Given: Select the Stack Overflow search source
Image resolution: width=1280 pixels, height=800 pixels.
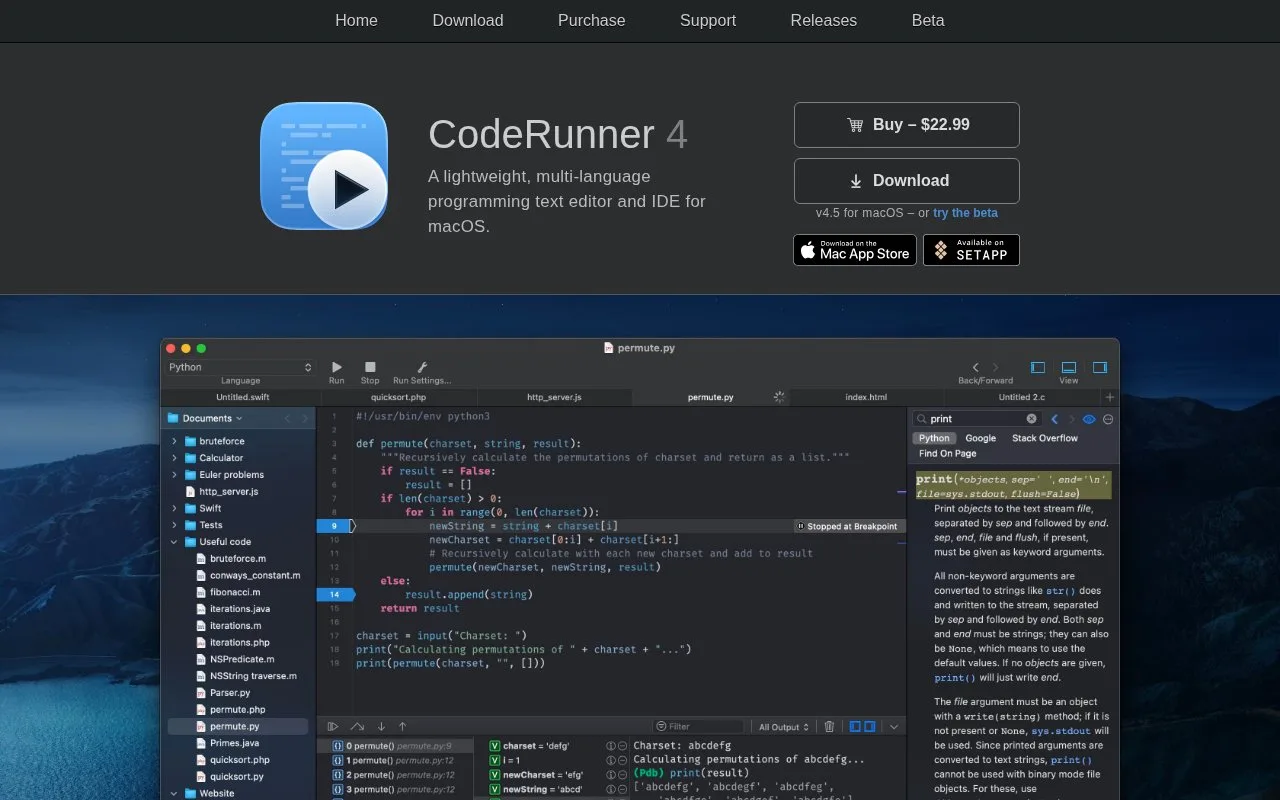Looking at the screenshot, I should click(1045, 438).
